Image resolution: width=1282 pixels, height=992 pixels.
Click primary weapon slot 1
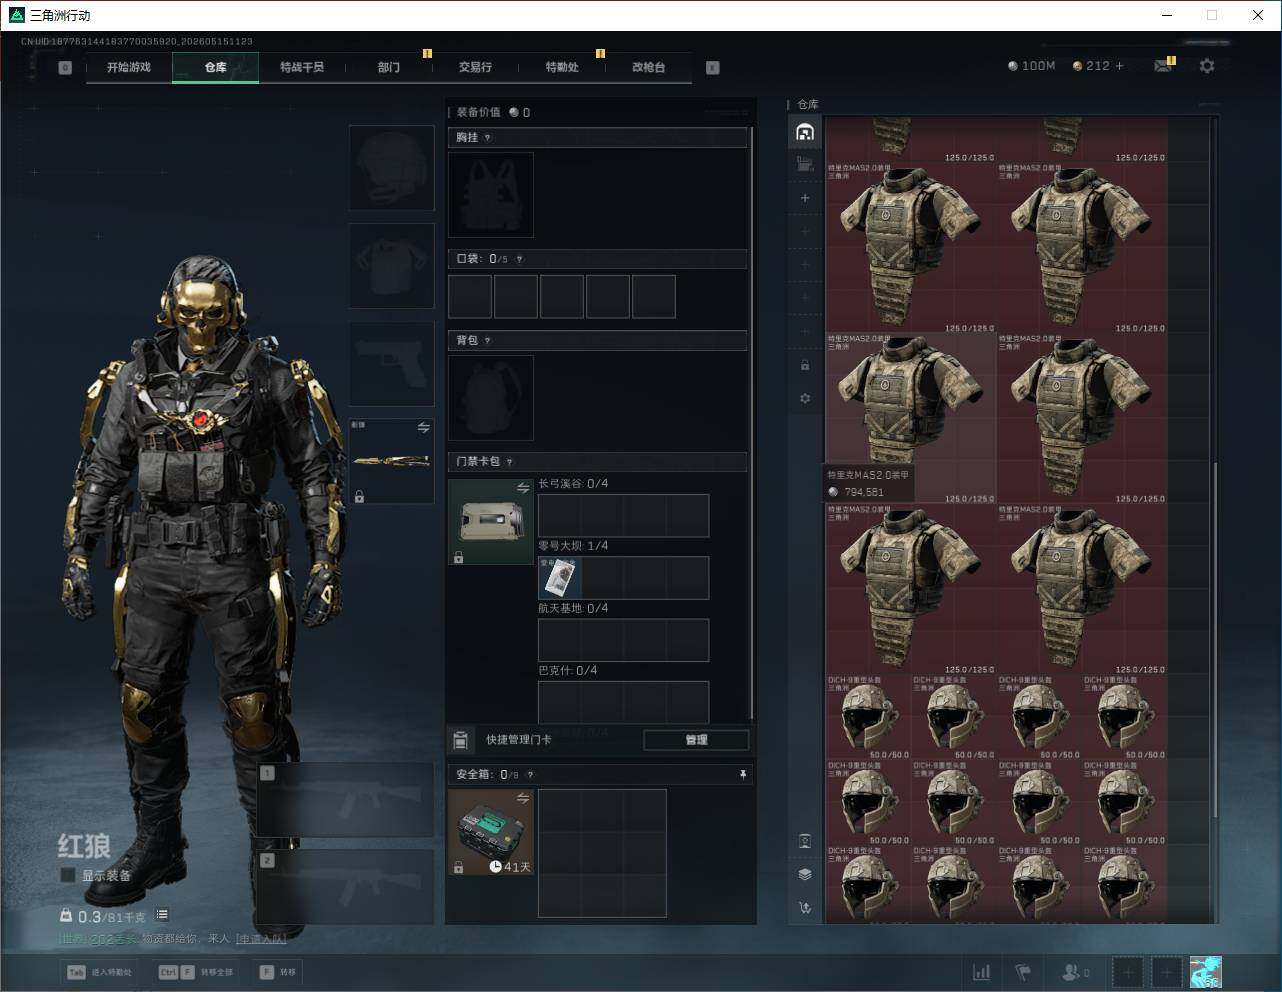pos(345,800)
